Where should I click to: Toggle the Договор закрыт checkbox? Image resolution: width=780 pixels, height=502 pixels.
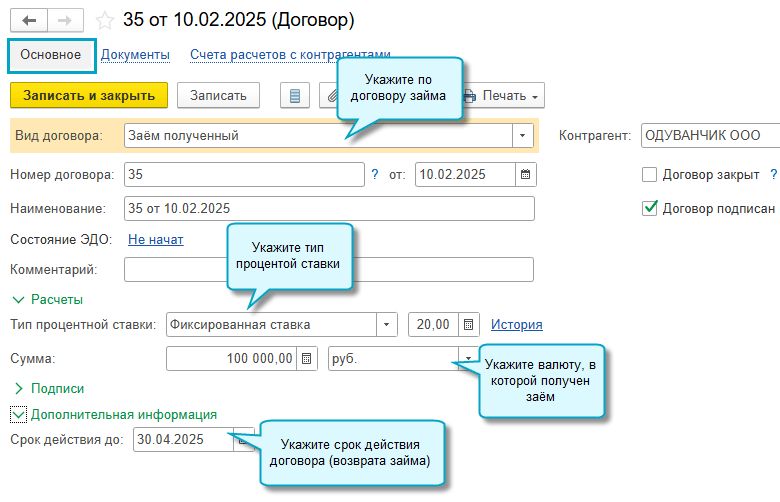click(x=650, y=174)
